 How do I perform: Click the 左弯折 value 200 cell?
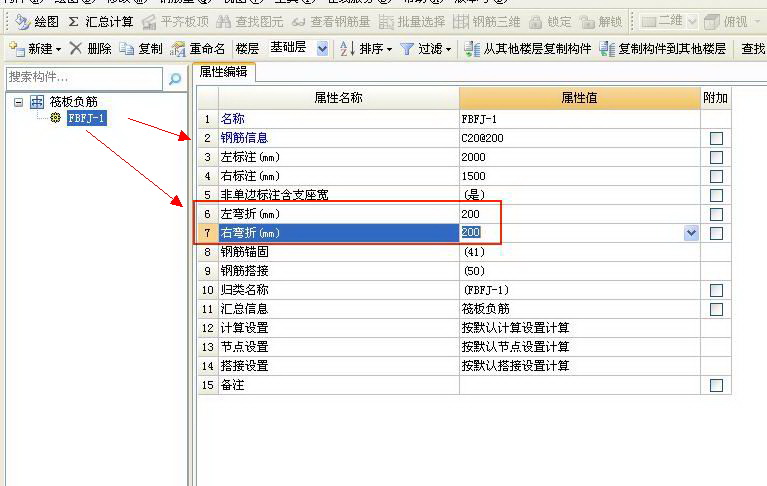click(580, 214)
